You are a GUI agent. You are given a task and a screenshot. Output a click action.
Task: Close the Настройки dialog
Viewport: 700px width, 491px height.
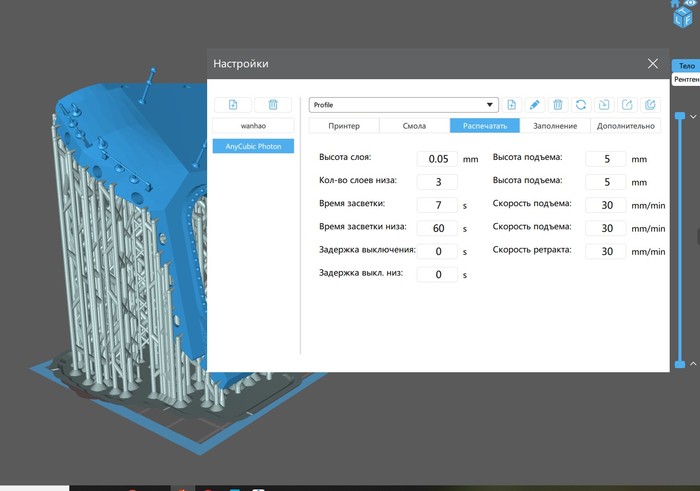652,63
